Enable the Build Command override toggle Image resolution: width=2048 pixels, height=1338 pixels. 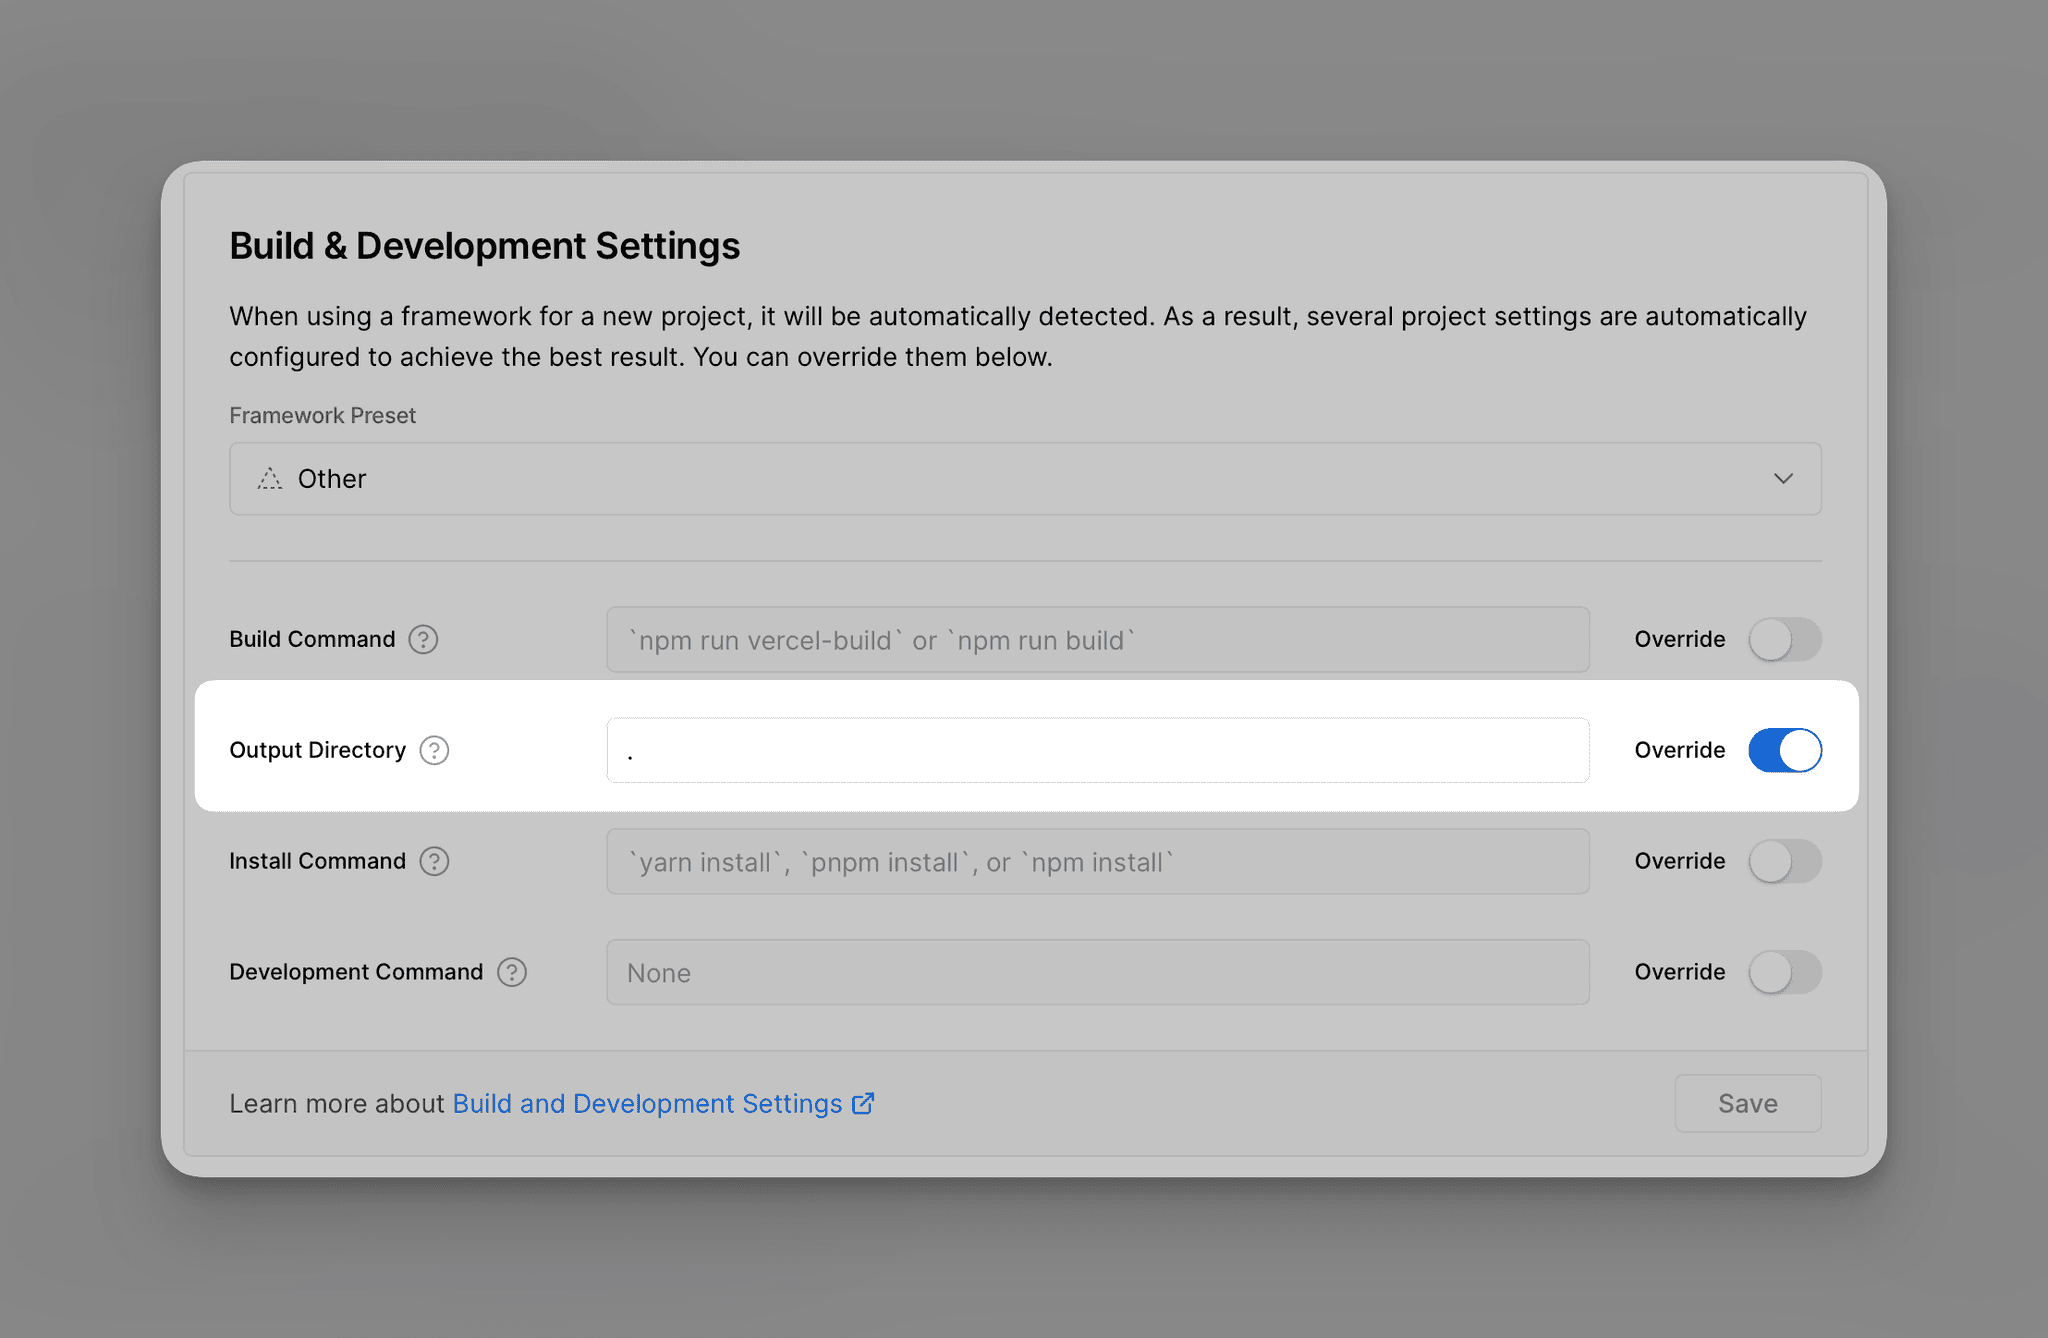point(1785,639)
